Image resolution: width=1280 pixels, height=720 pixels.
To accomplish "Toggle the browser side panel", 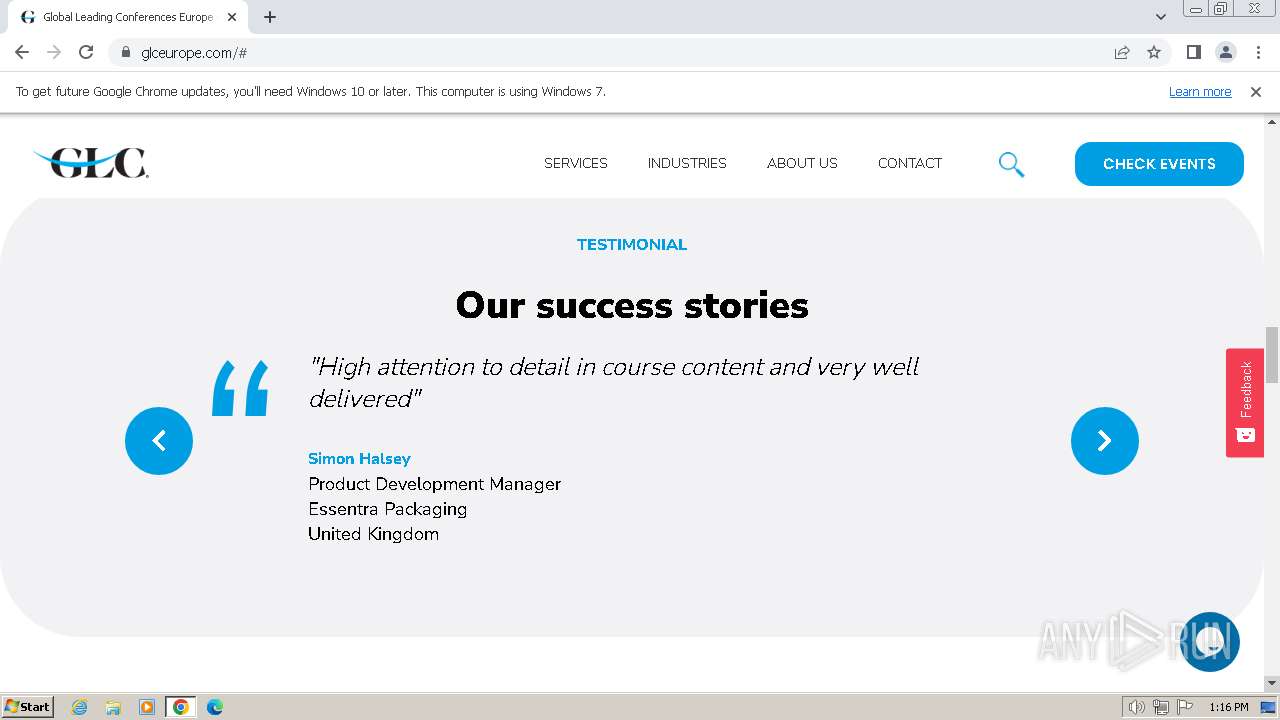I will point(1193,52).
